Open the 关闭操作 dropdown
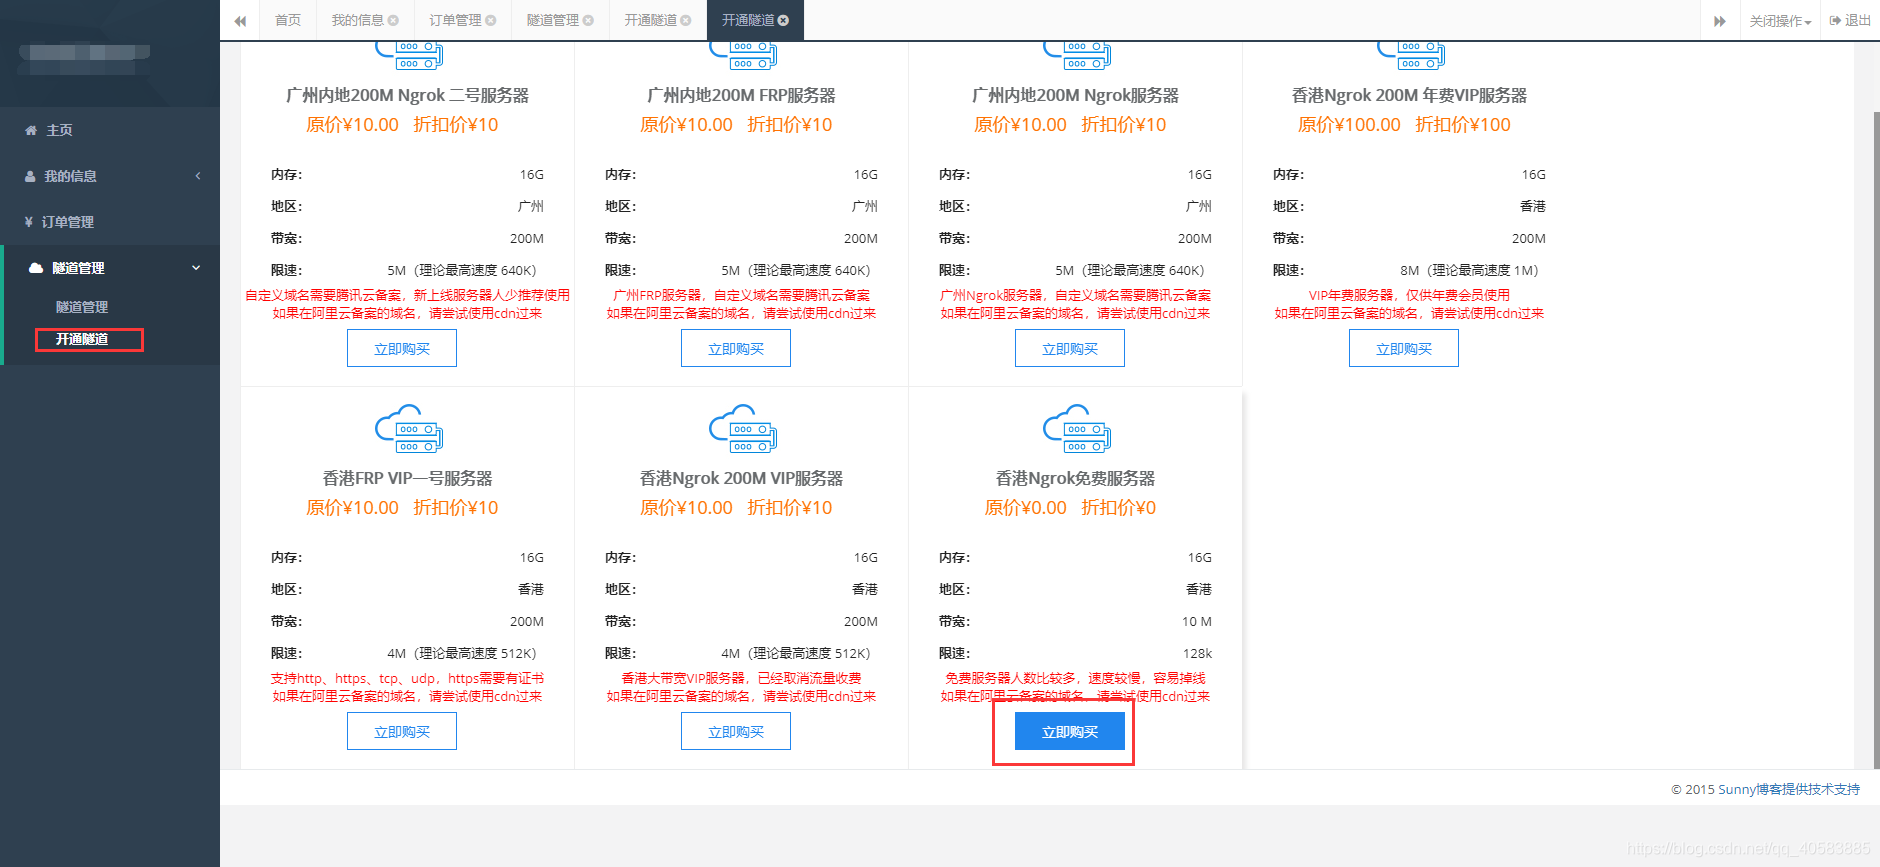The image size is (1880, 867). pyautogui.click(x=1780, y=20)
